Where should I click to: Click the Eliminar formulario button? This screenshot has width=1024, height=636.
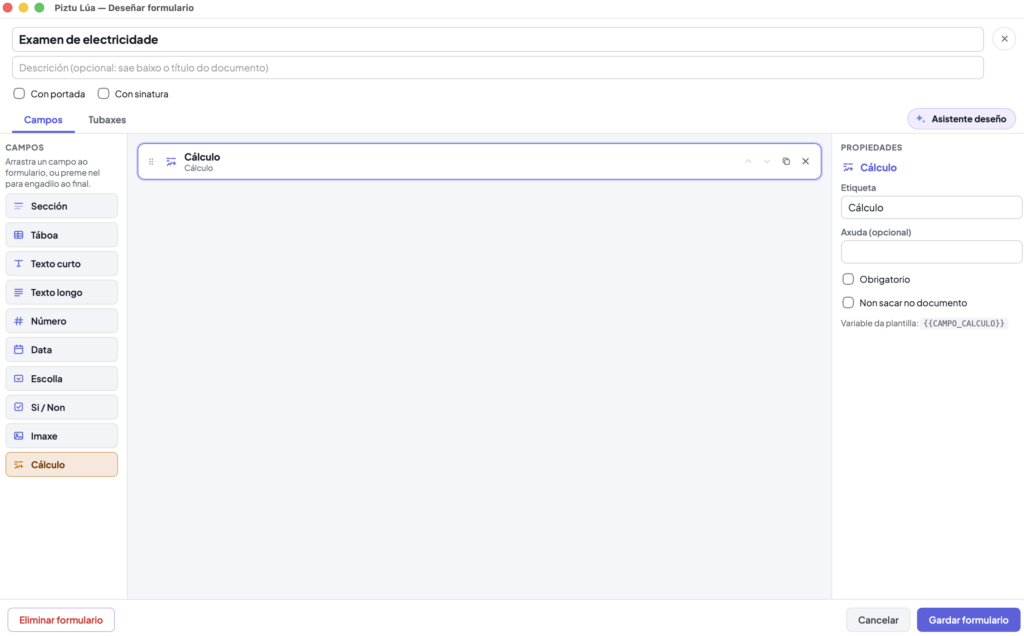61,620
